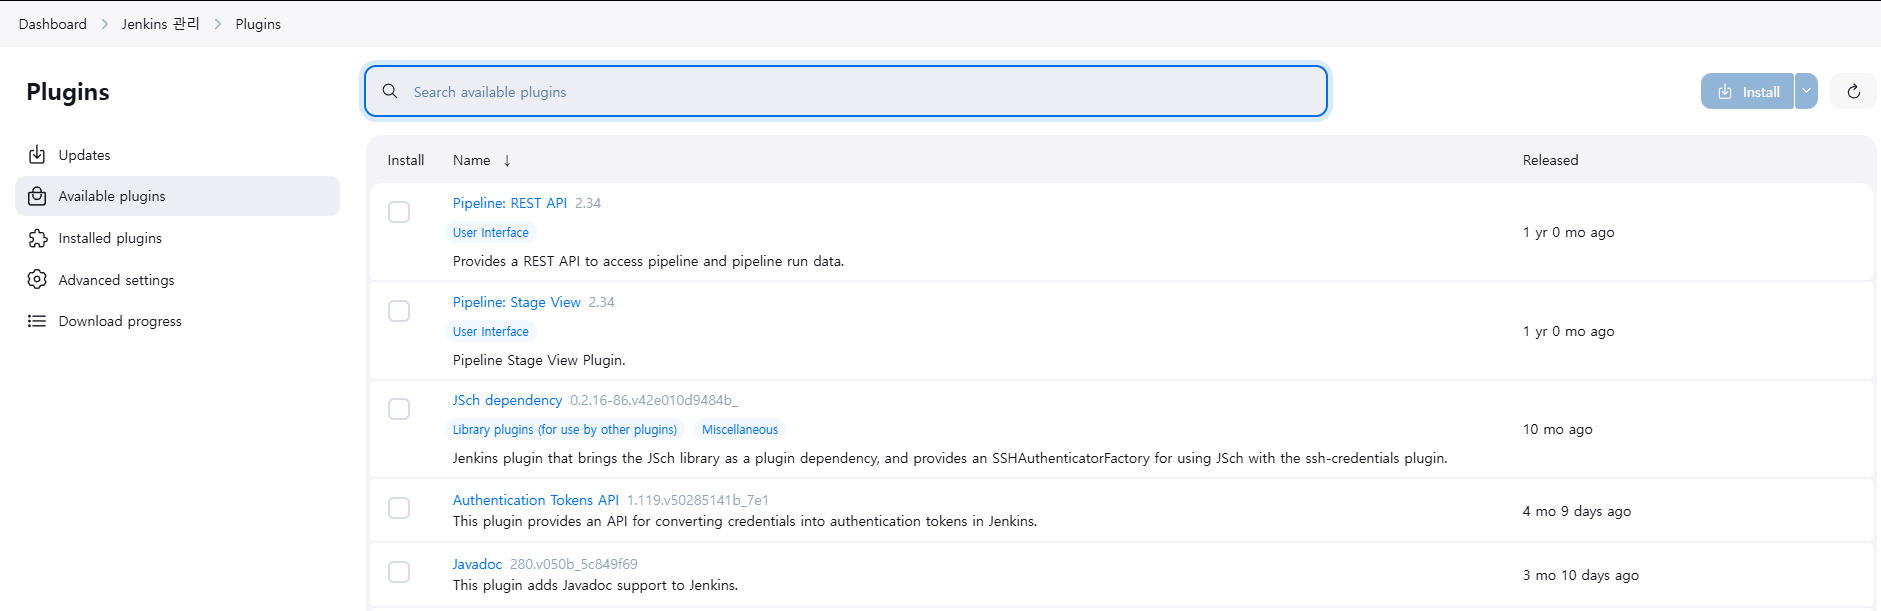
Task: Click User Interface tag under Stage View
Action: [x=490, y=331]
